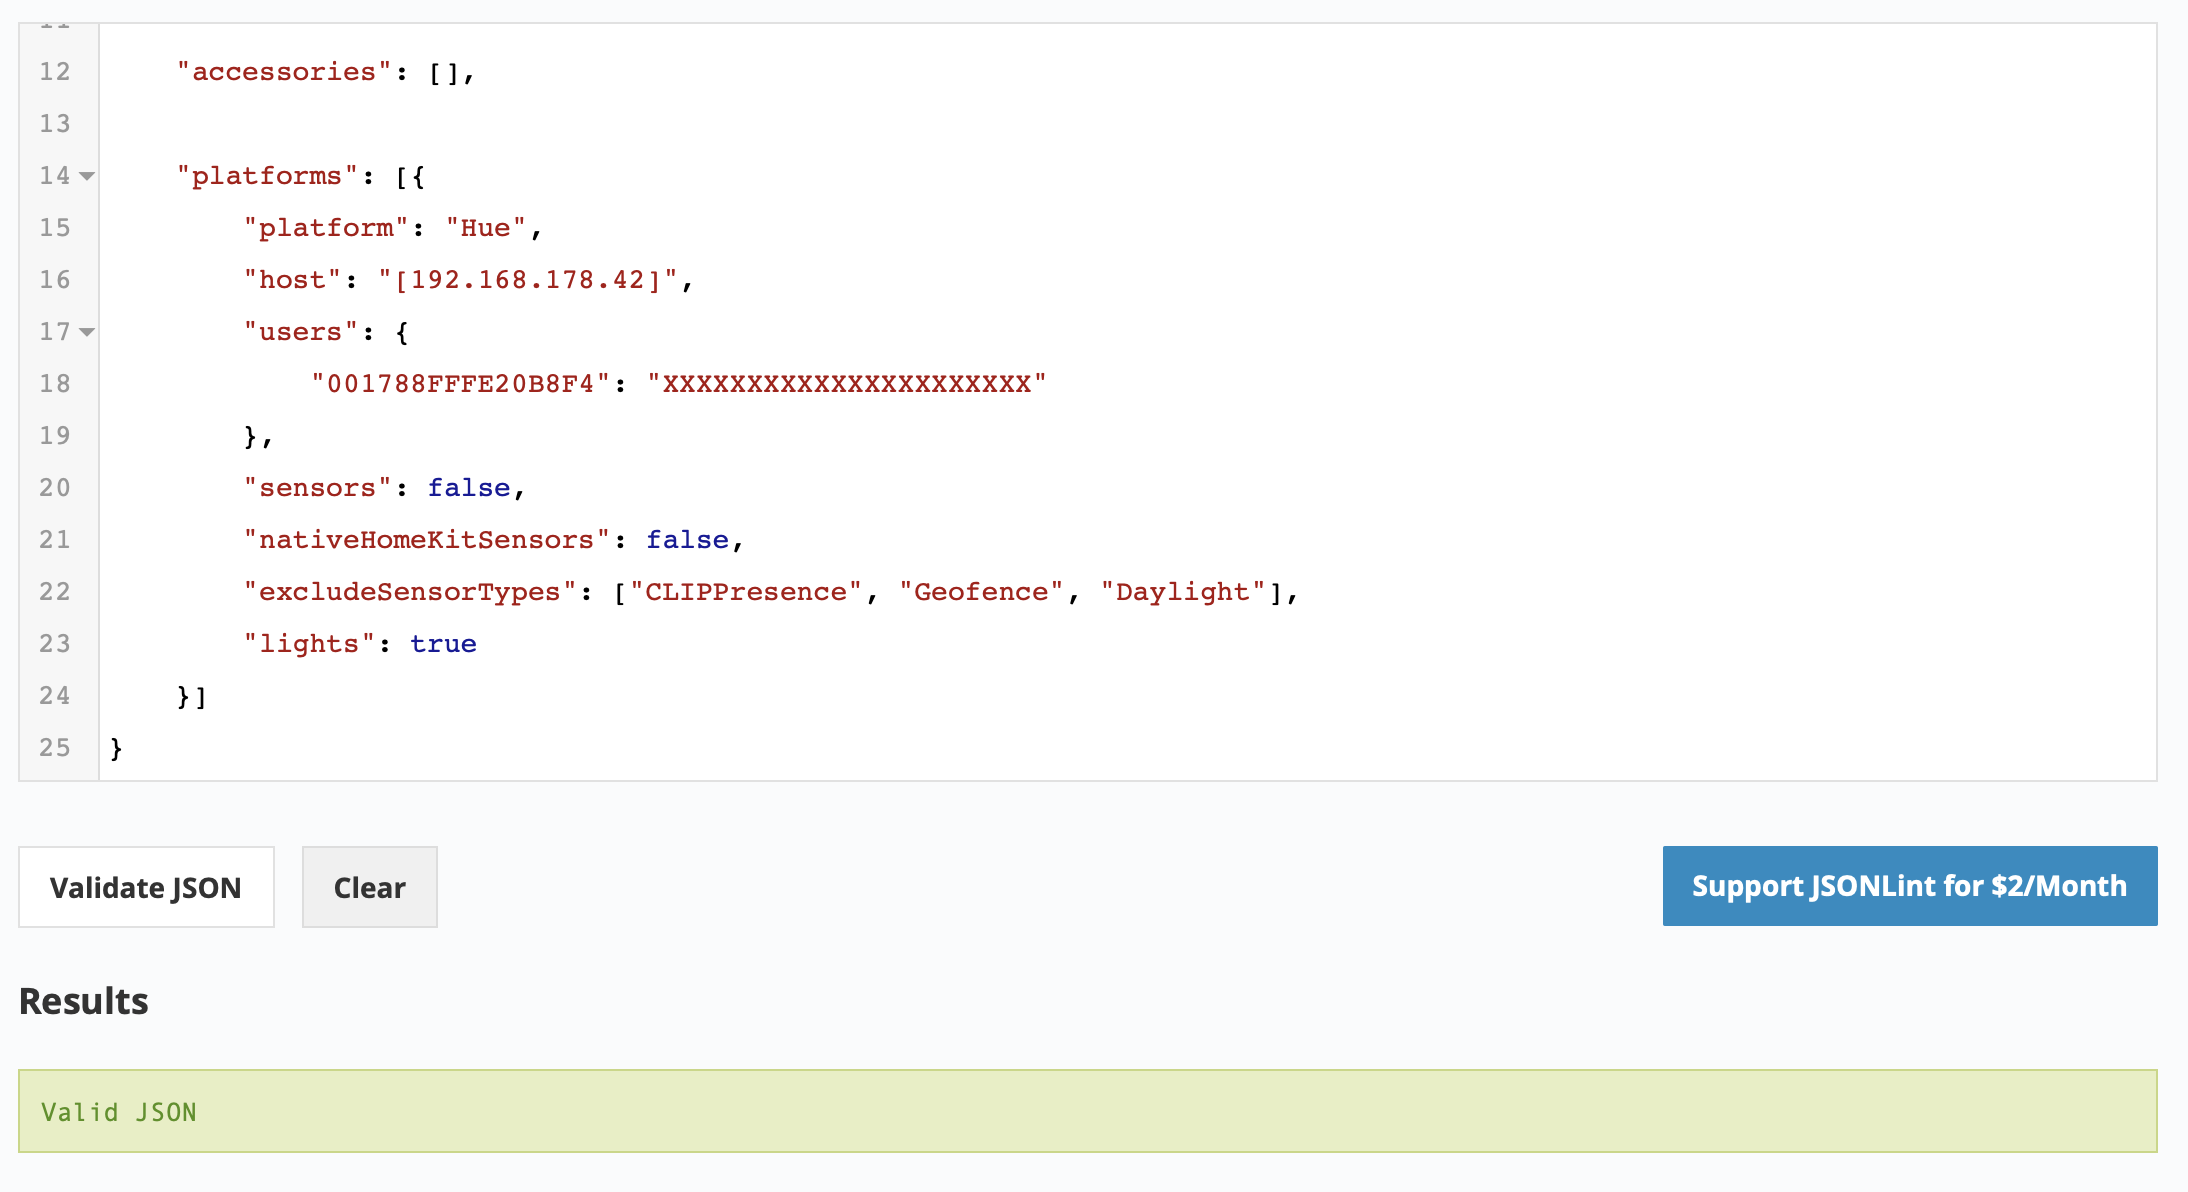Viewport: 2188px width, 1192px height.
Task: Click the Results heading
Action: coord(84,1001)
